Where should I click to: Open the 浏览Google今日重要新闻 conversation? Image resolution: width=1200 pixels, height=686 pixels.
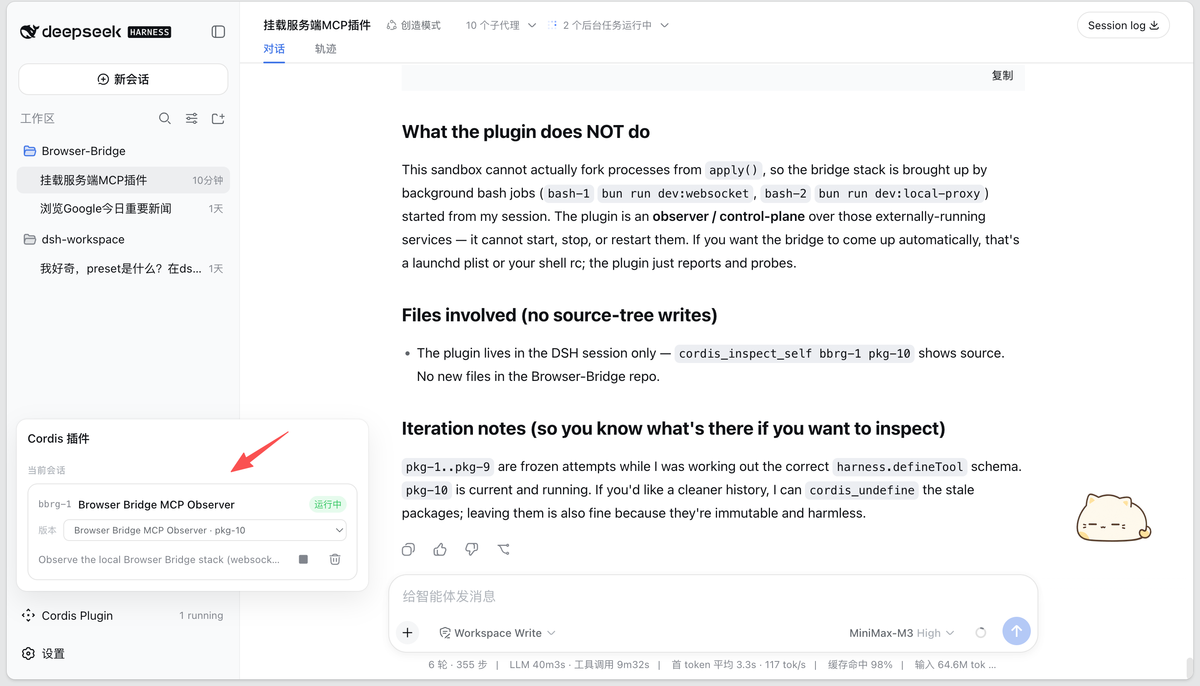(x=123, y=209)
